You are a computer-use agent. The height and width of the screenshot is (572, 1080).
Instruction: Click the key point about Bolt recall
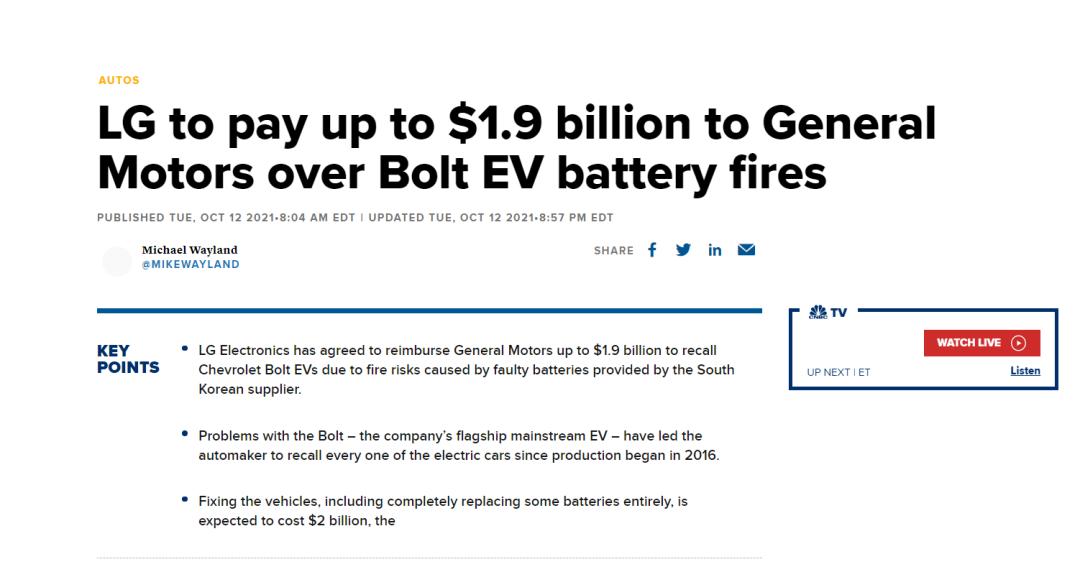pyautogui.click(x=459, y=445)
